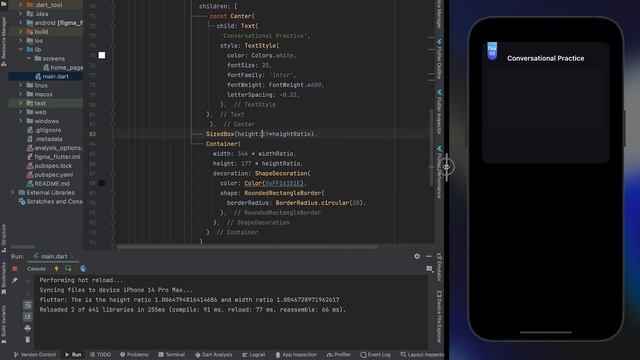Click white color swatch in gutter

pos(102,55)
